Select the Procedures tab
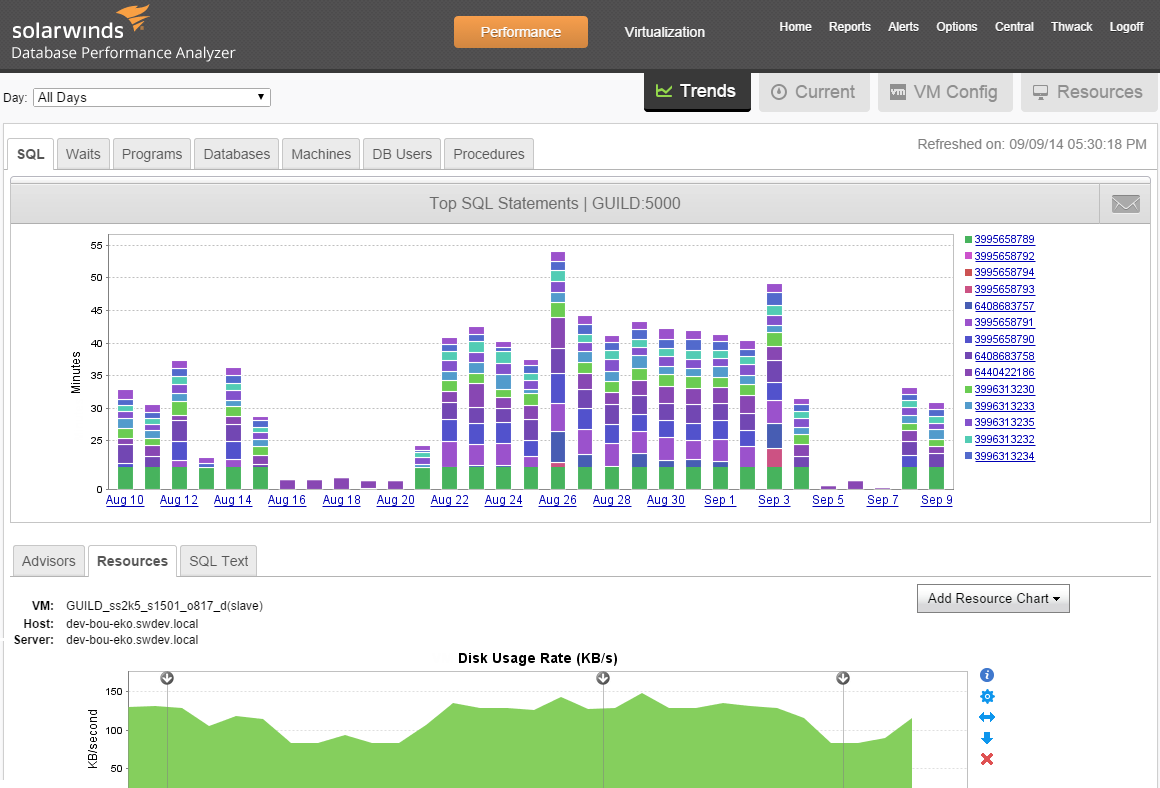Screen dimensions: 1160x788 (x=489, y=154)
